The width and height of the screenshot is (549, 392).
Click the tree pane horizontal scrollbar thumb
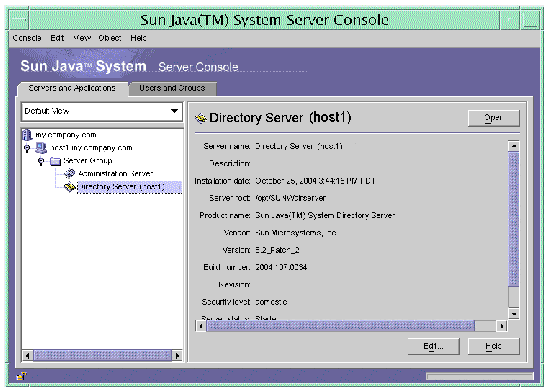tap(102, 356)
